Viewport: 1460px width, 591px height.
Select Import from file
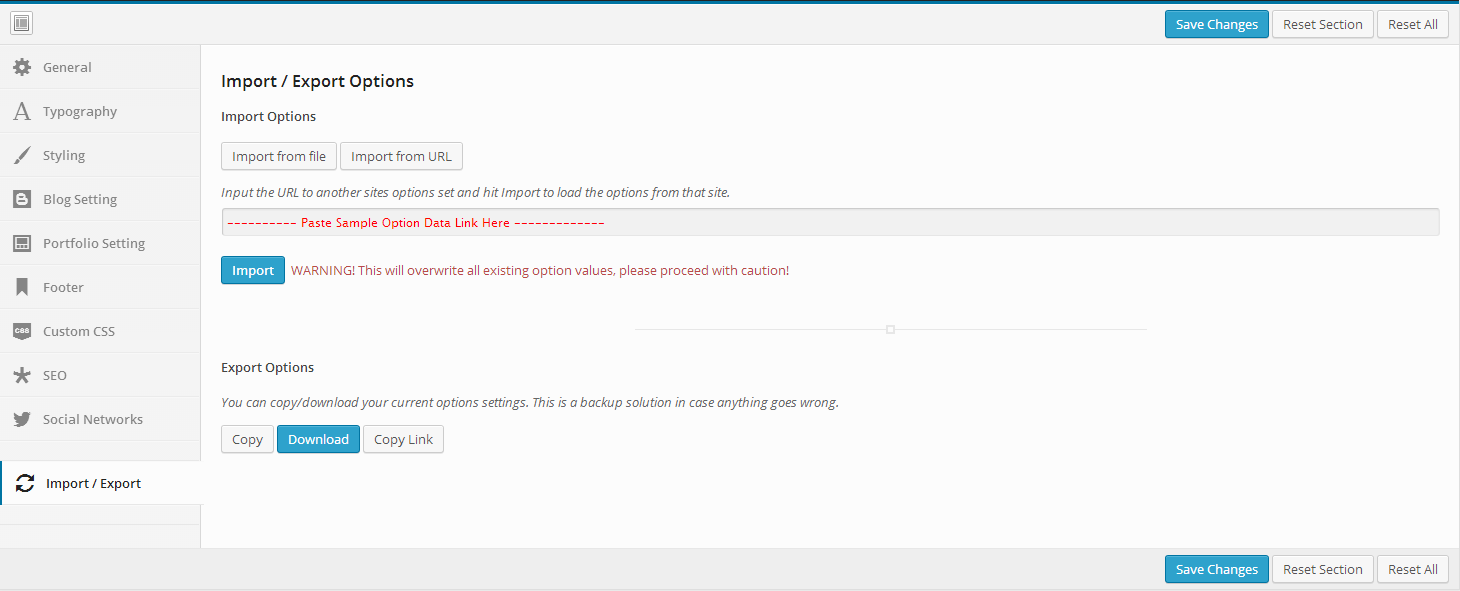pyautogui.click(x=279, y=156)
